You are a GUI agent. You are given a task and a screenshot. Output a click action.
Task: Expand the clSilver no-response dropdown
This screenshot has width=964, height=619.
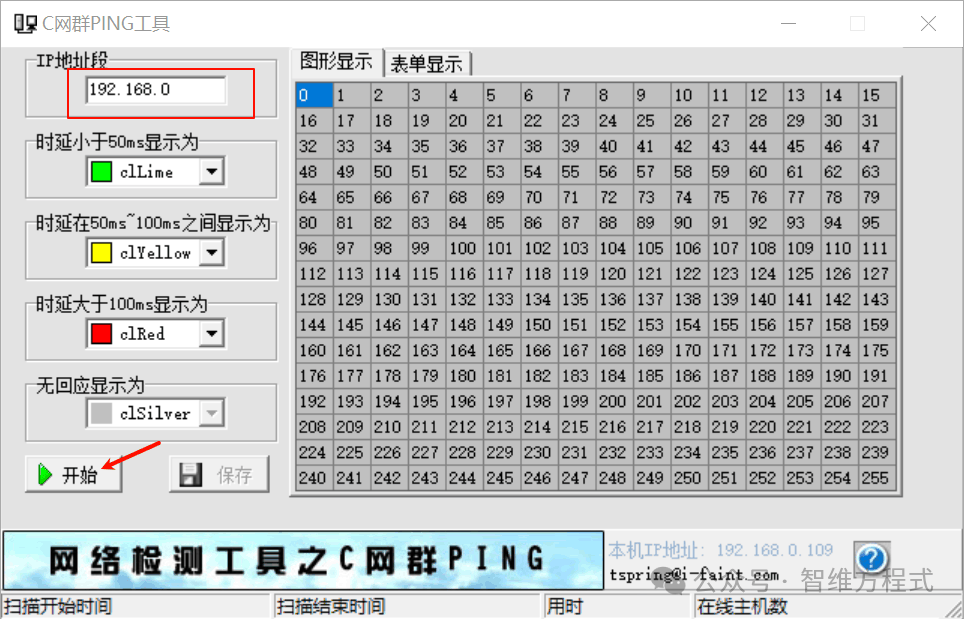coord(211,414)
